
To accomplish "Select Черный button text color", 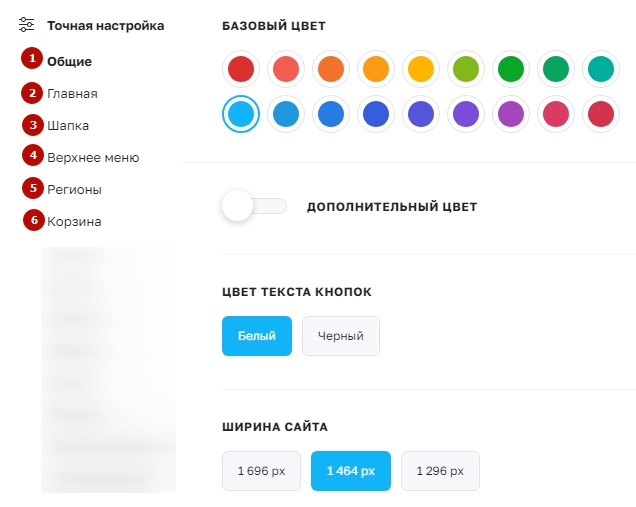I will point(340,336).
